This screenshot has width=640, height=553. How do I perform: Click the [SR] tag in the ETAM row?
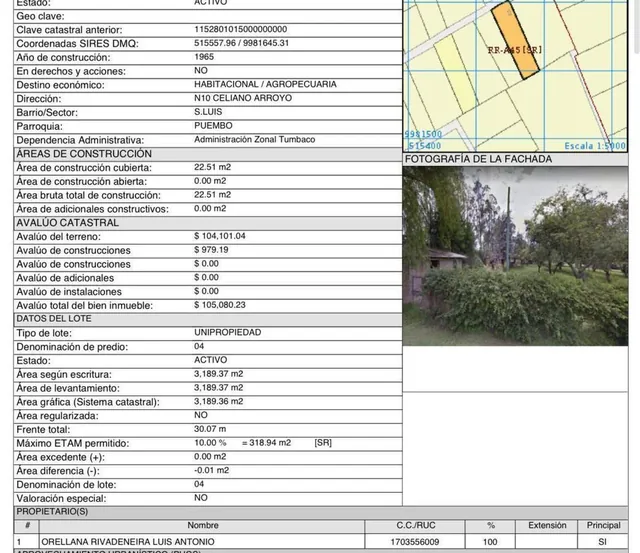tap(323, 443)
